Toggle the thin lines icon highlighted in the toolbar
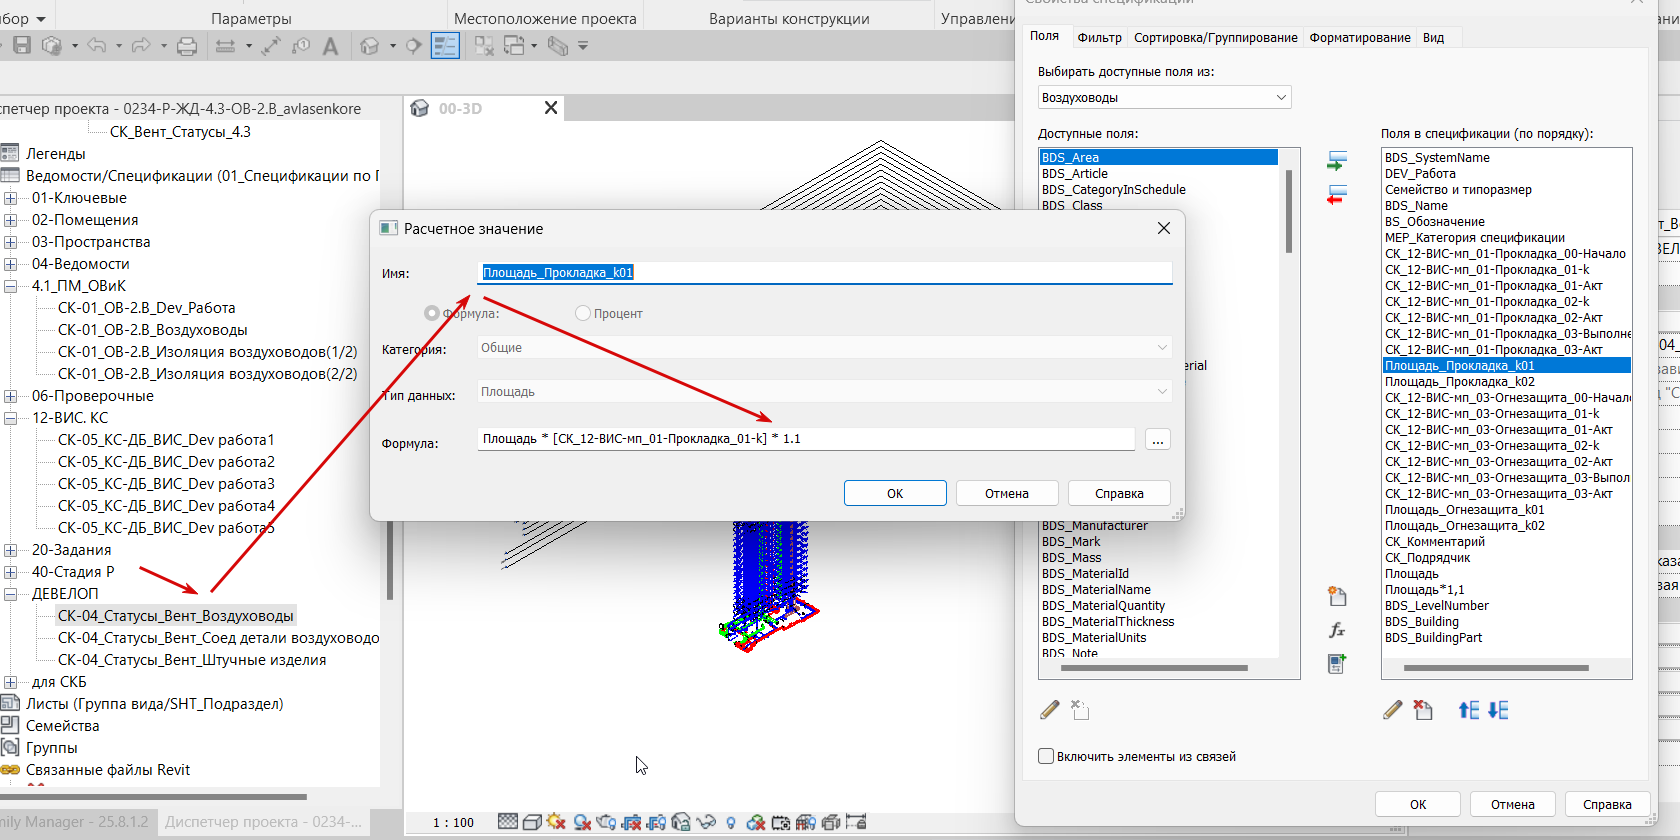The width and height of the screenshot is (1680, 840). 445,46
